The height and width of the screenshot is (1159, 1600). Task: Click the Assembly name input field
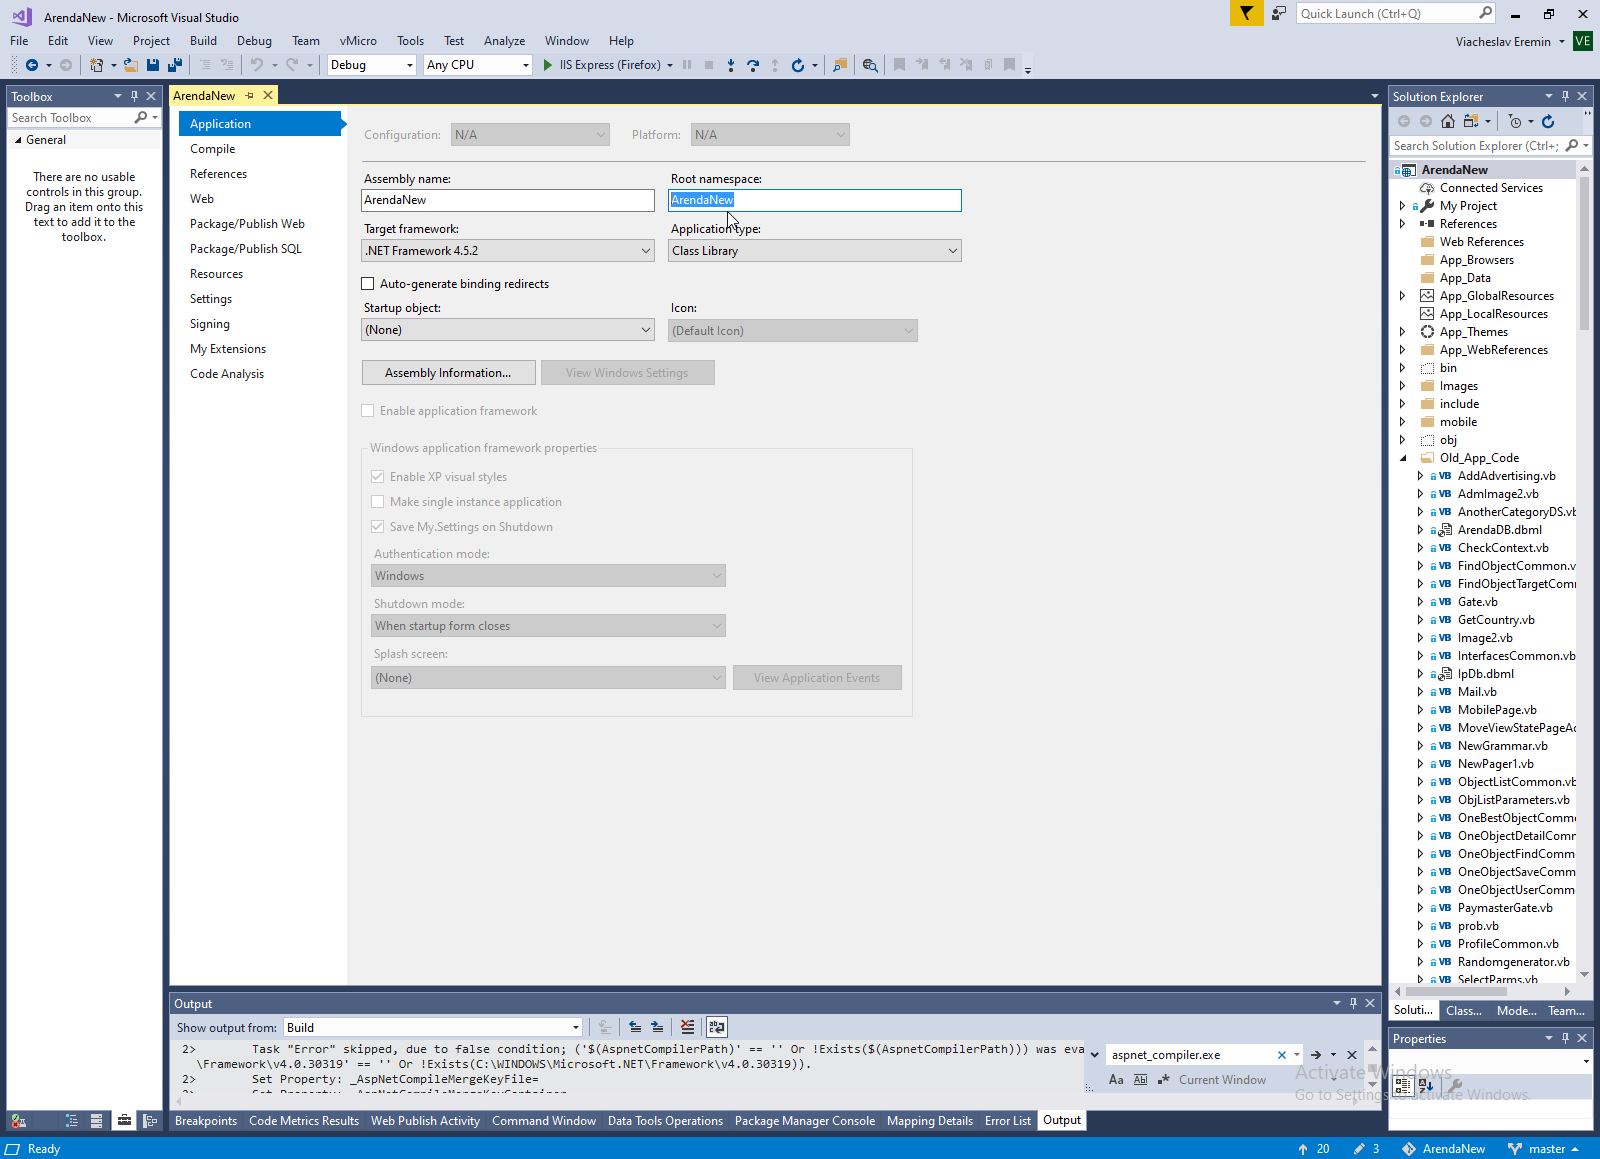(x=508, y=200)
